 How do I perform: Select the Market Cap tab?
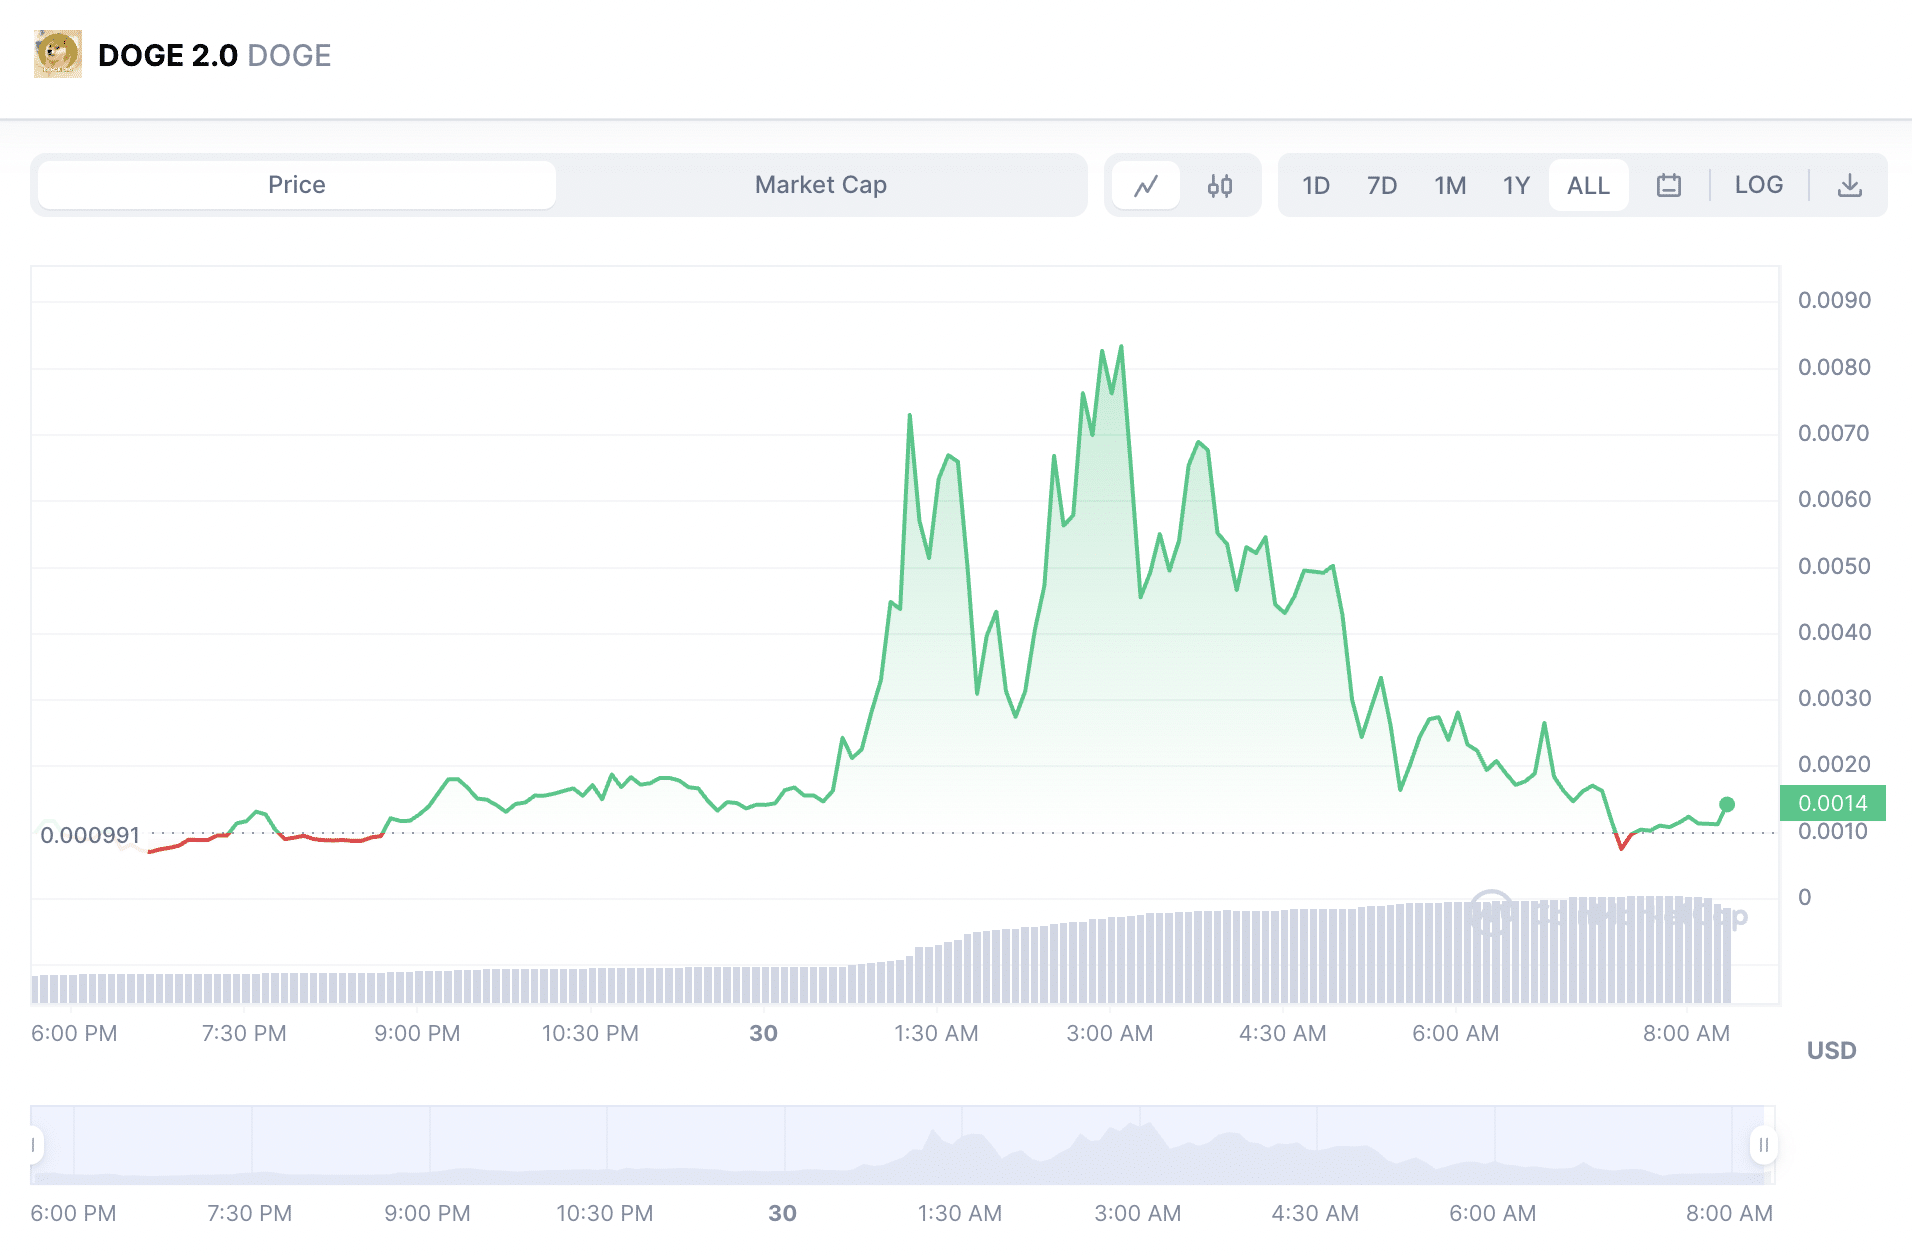tap(821, 185)
